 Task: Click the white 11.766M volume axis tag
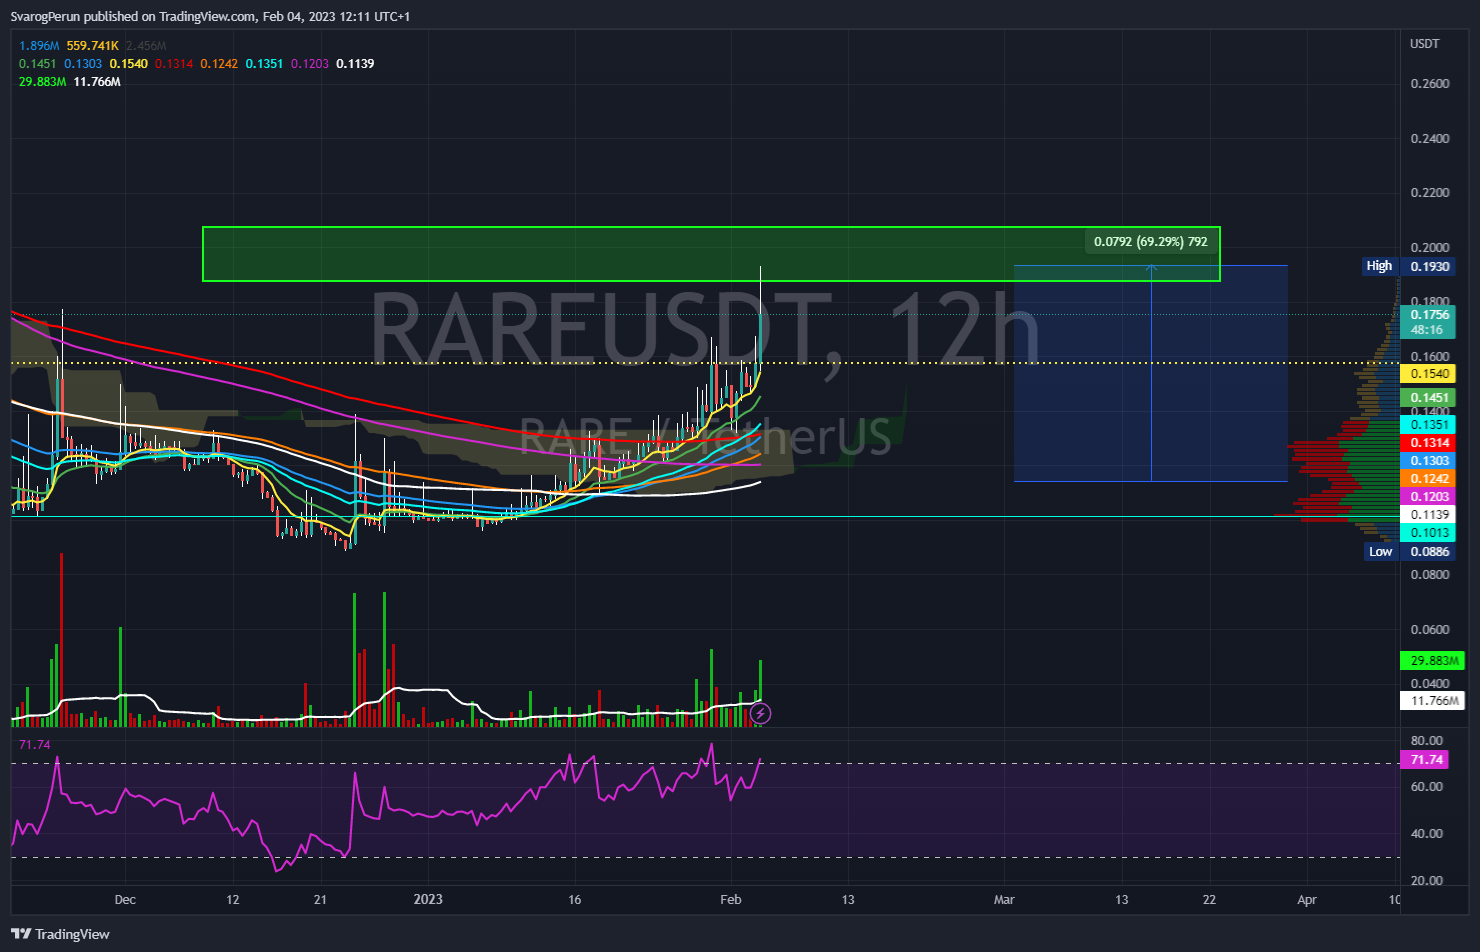click(x=1433, y=701)
